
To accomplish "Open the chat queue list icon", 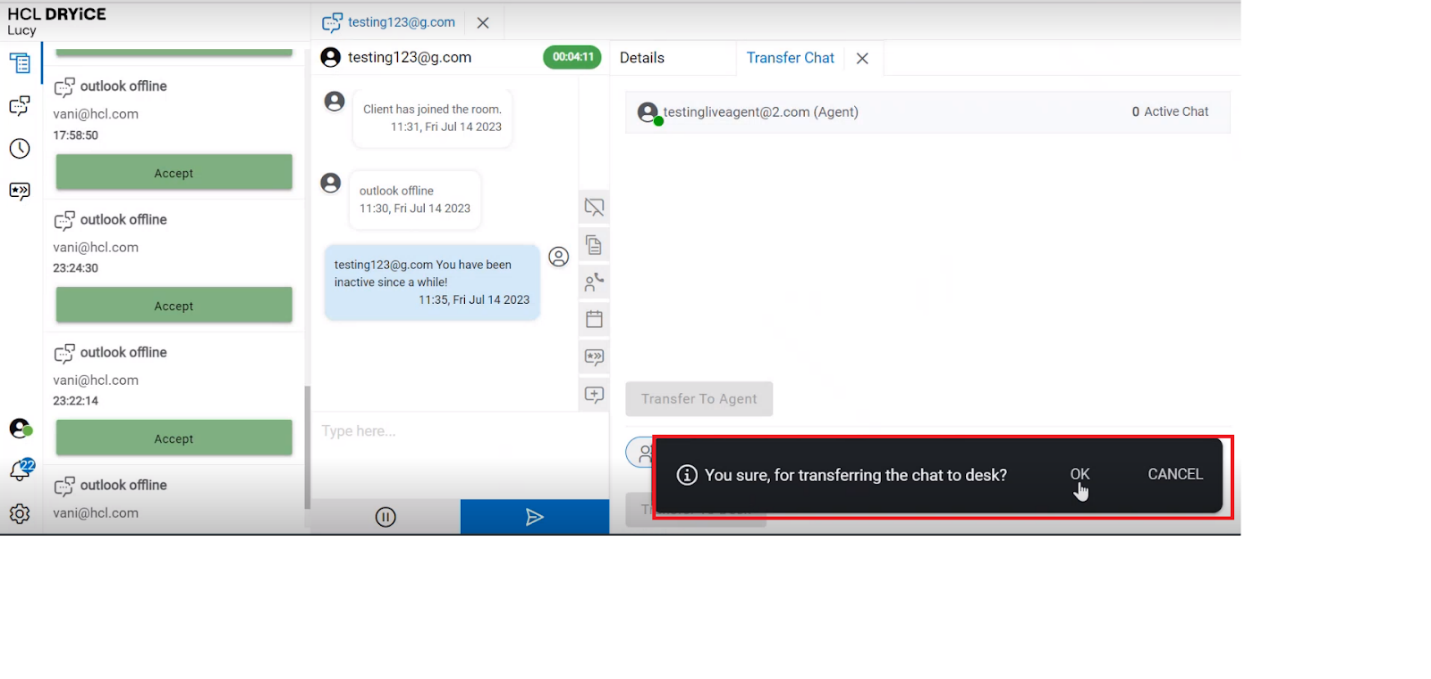I will (x=20, y=63).
